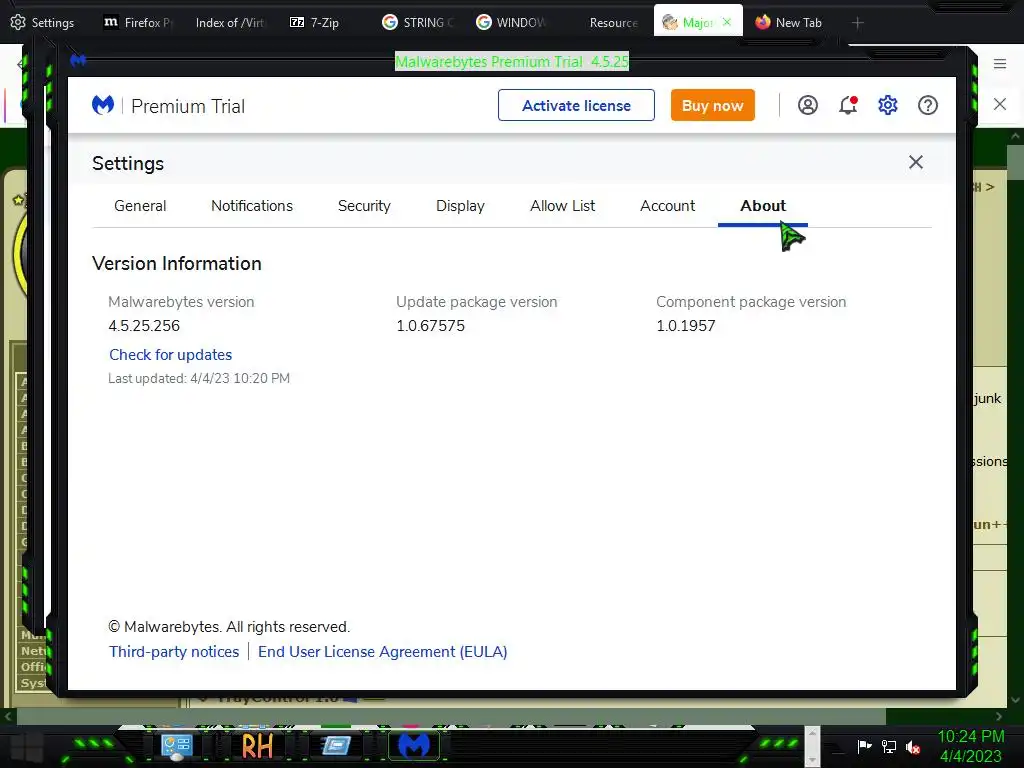Open the help question mark icon

click(x=927, y=105)
